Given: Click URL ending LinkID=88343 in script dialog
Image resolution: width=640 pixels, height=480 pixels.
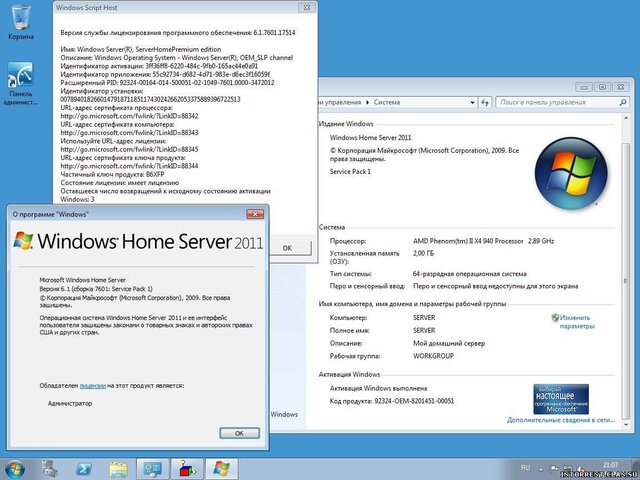Looking at the screenshot, I should (x=129, y=133).
